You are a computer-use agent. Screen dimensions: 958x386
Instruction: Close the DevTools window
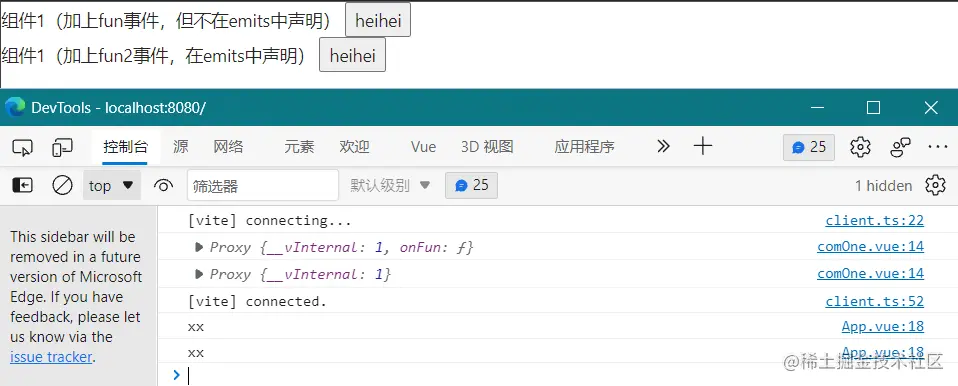931,108
